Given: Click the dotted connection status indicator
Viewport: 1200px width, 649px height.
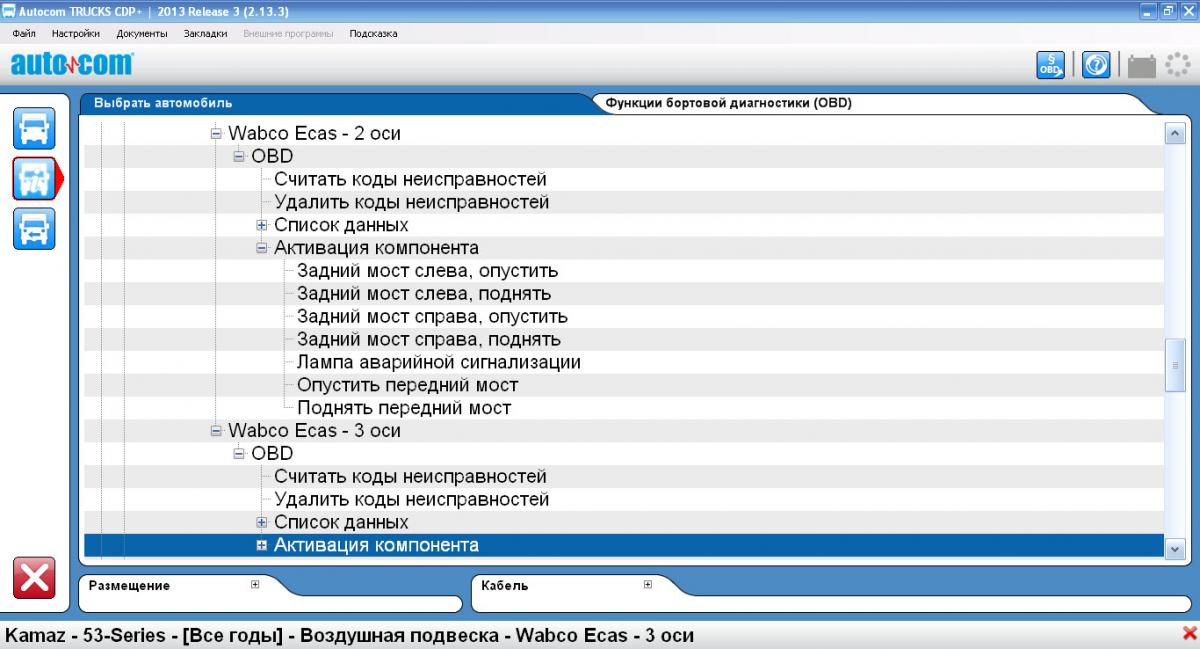Looking at the screenshot, I should click(1178, 65).
